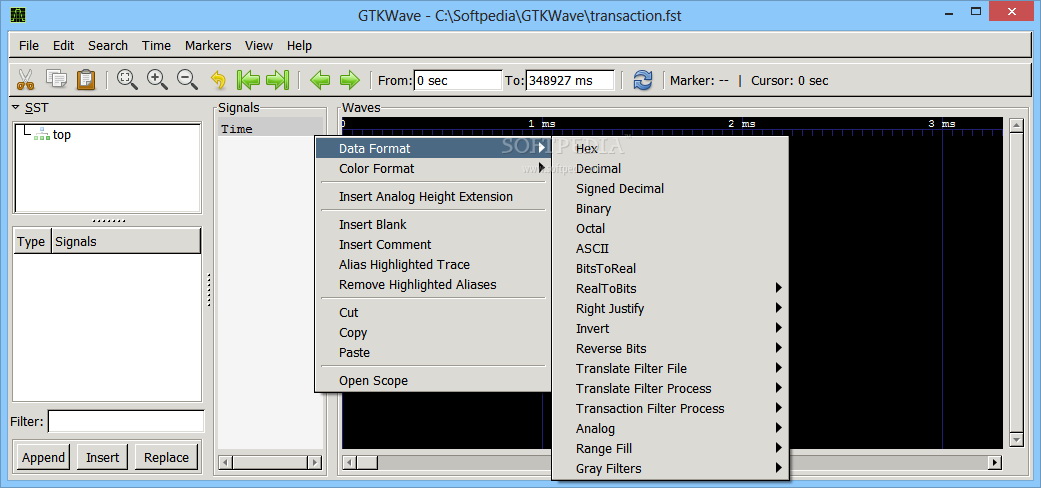Click the Waves horizontal scrollbar handle

[366, 462]
